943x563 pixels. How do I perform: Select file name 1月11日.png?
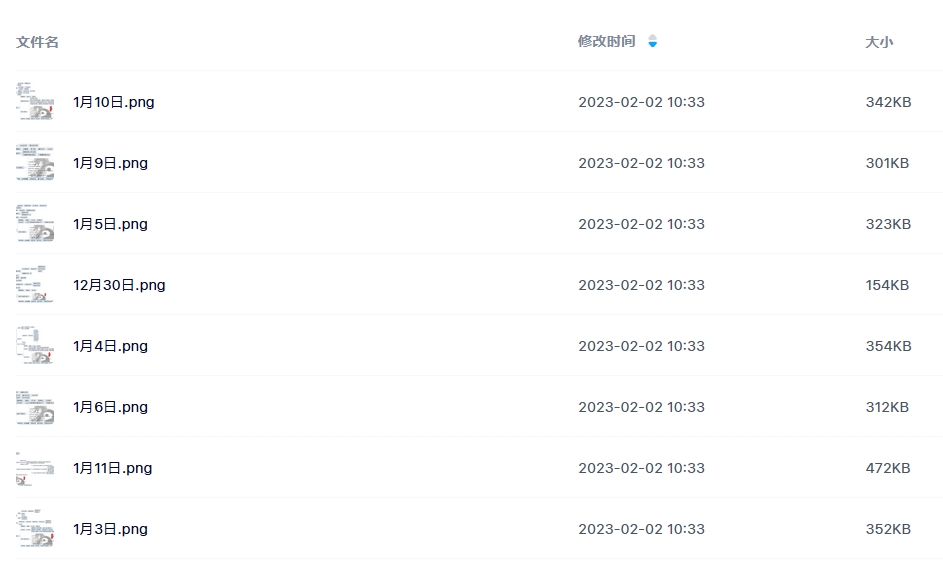(x=112, y=468)
